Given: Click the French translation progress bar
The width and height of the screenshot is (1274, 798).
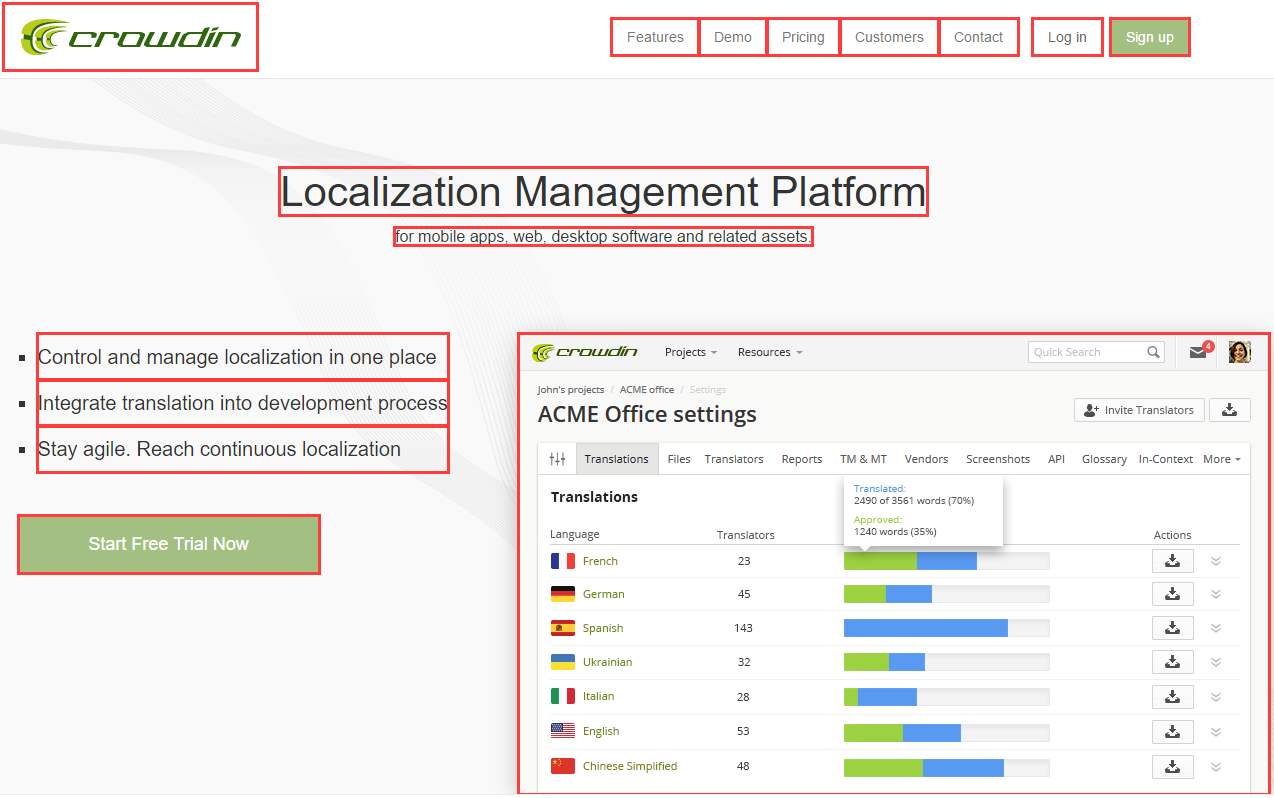Looking at the screenshot, I should [x=946, y=561].
